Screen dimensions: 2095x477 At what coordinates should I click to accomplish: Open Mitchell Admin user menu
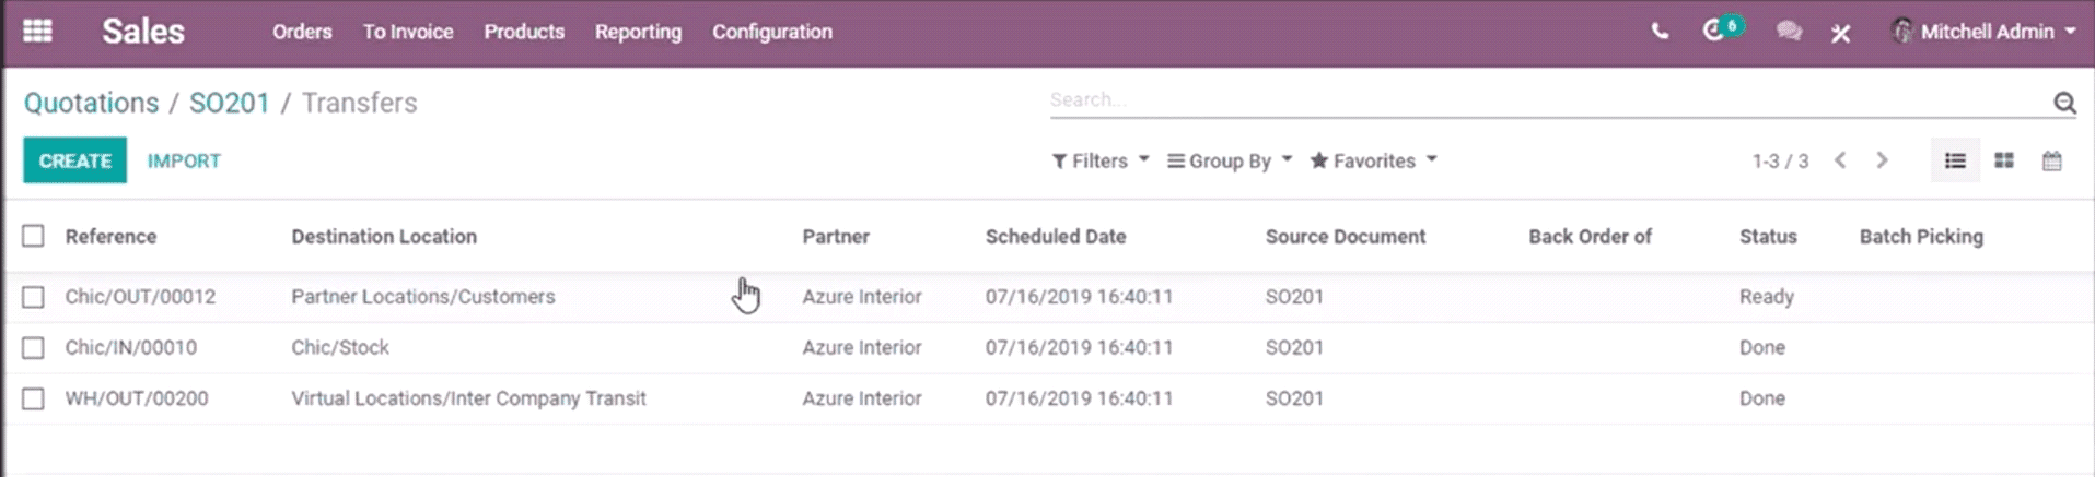pos(1985,31)
